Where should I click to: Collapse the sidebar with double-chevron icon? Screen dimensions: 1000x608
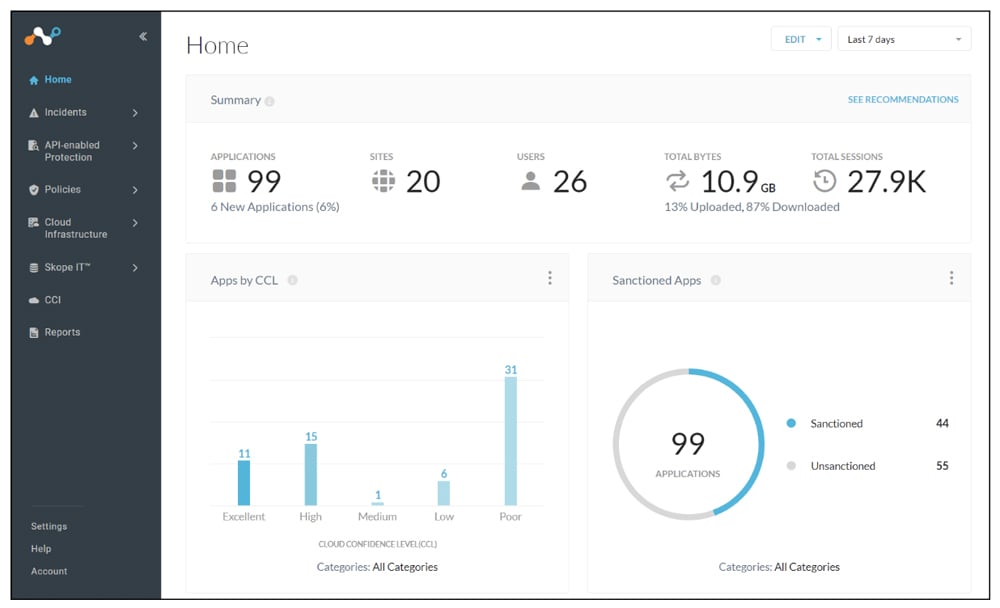click(x=143, y=36)
